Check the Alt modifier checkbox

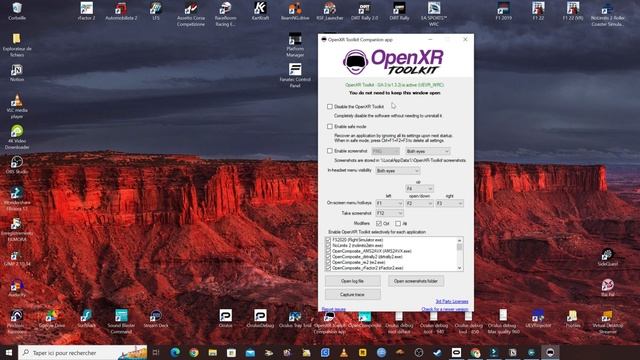(x=398, y=224)
